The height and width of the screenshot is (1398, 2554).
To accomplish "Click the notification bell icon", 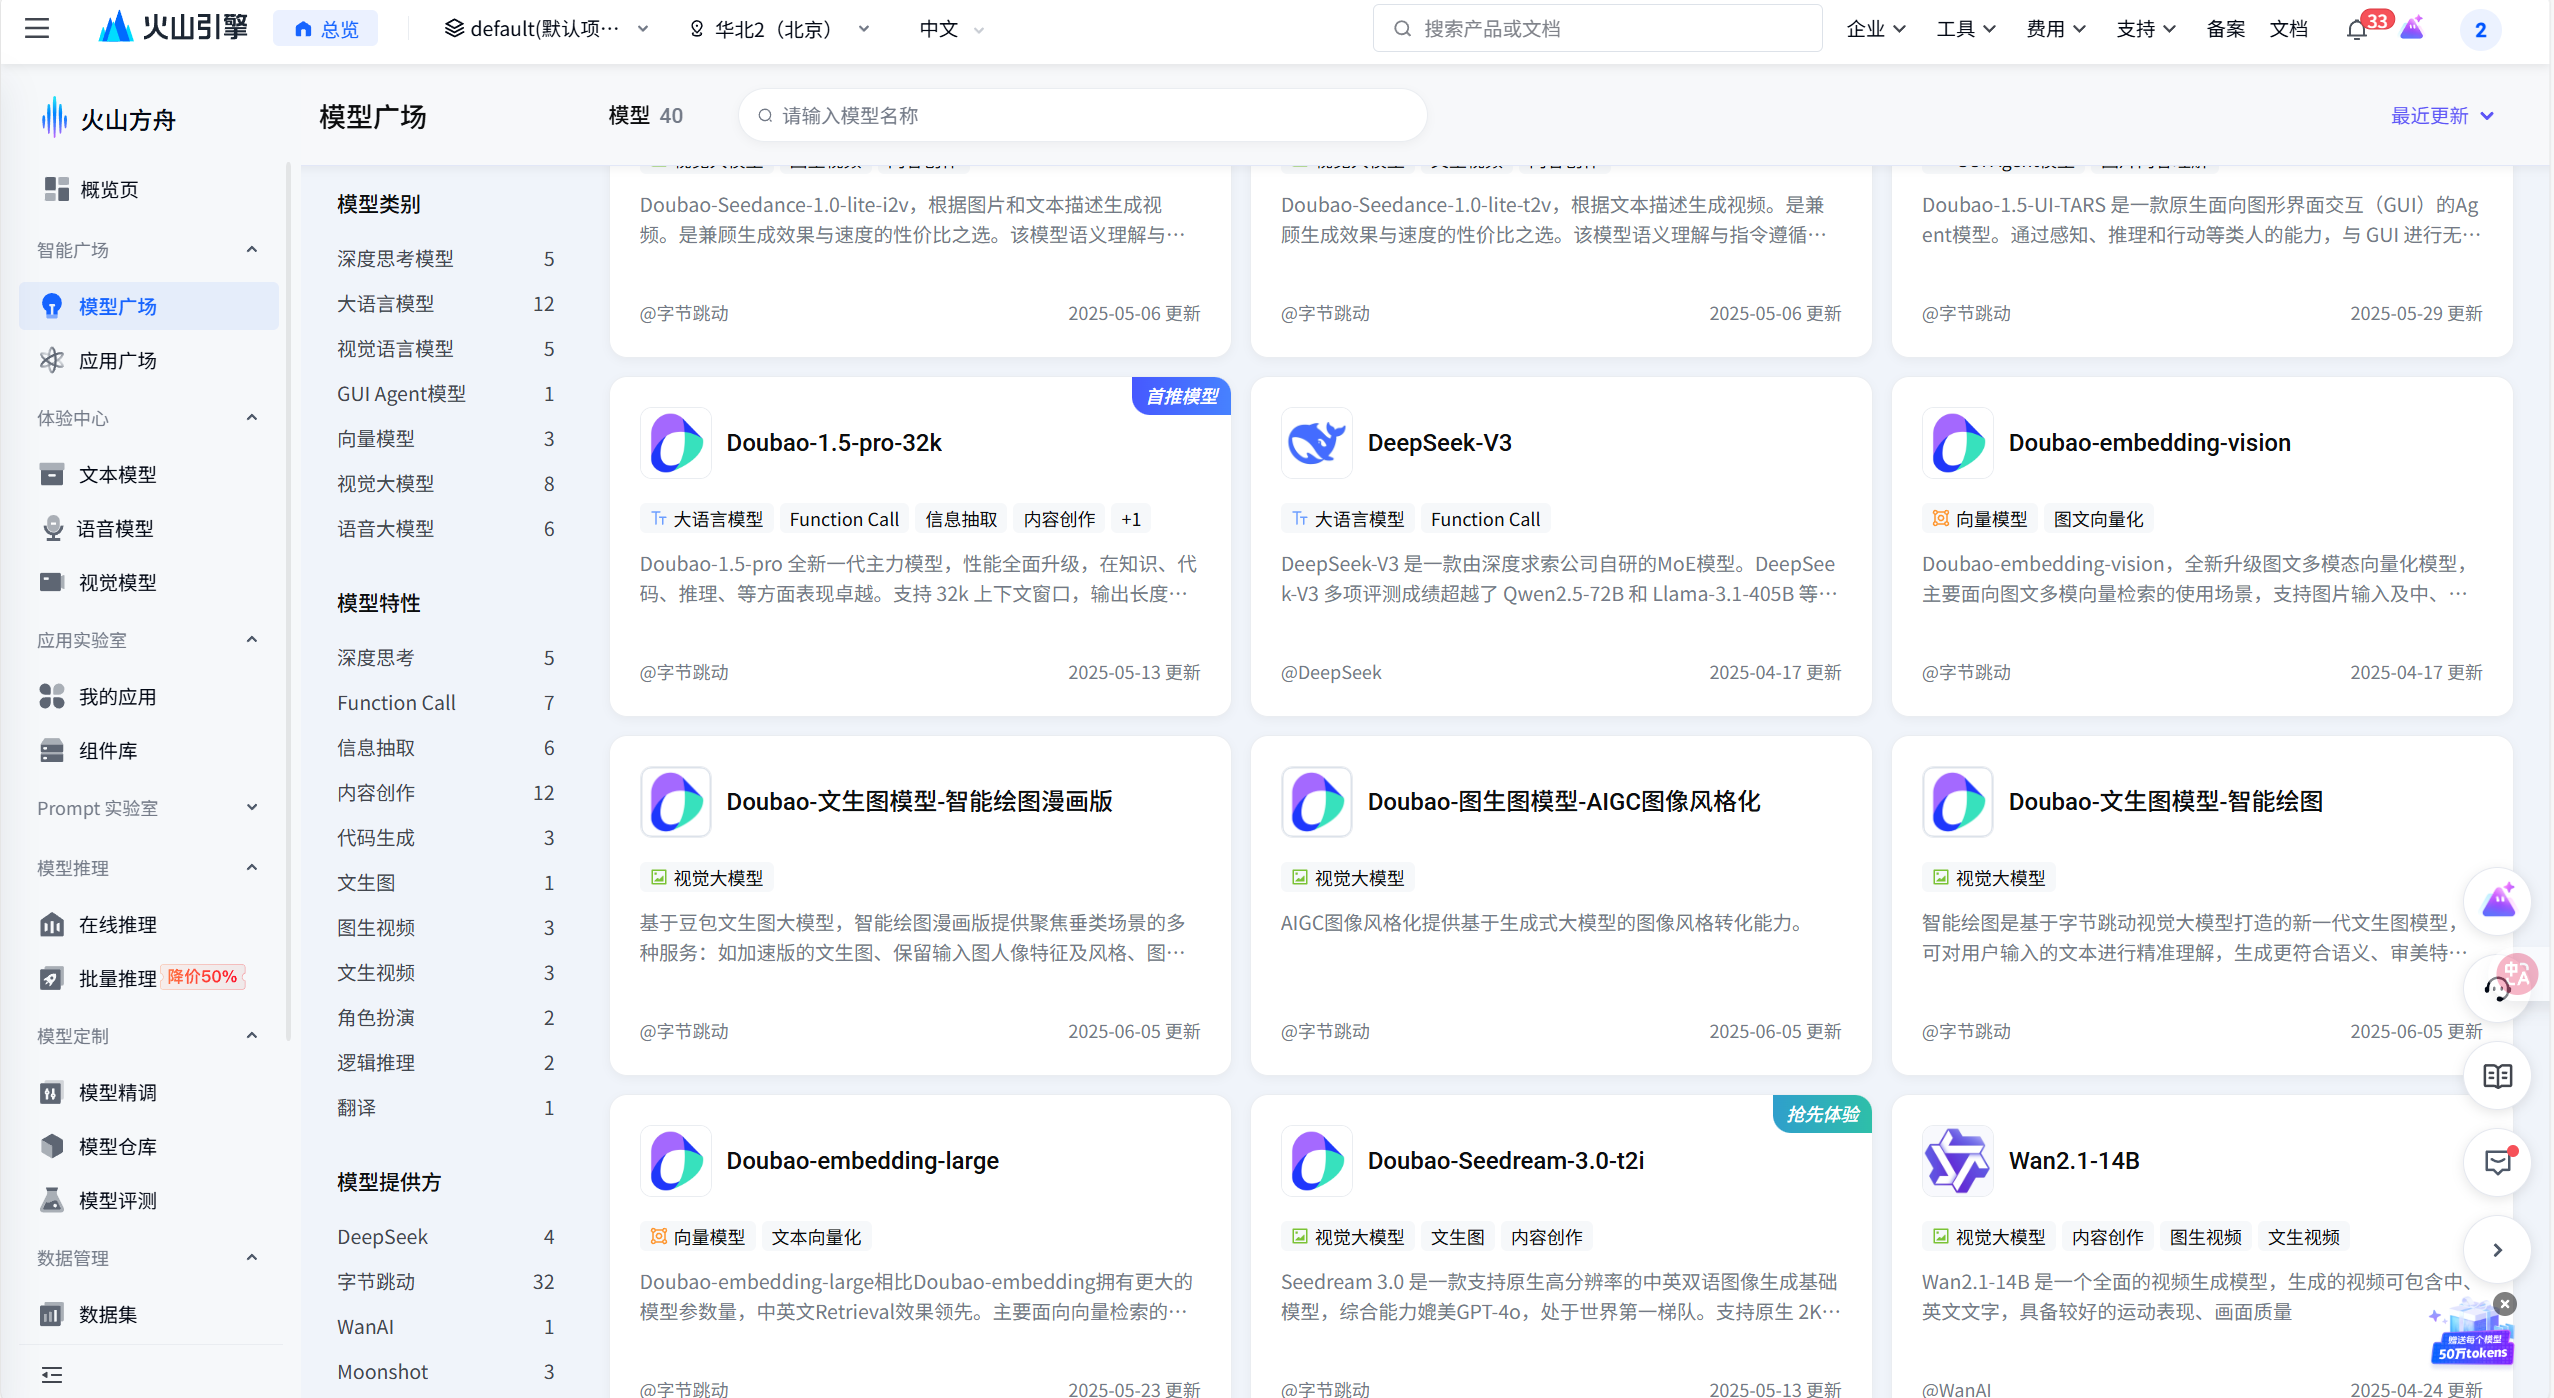I will [2356, 29].
